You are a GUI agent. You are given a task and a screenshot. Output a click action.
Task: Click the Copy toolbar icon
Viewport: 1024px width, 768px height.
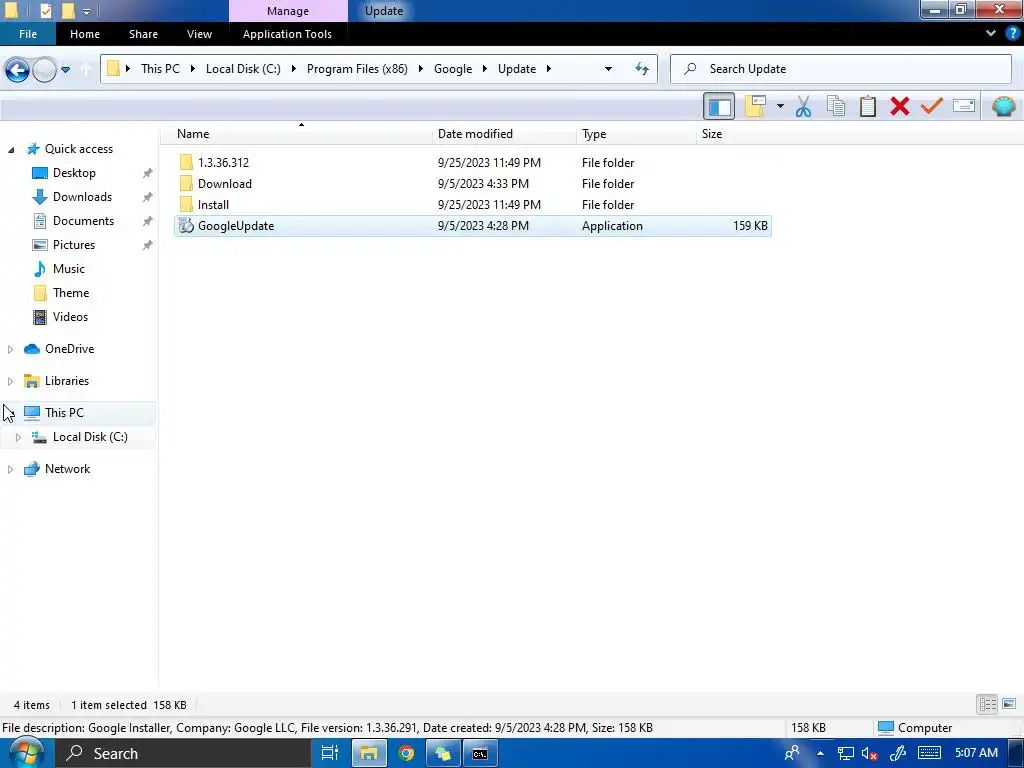[836, 106]
